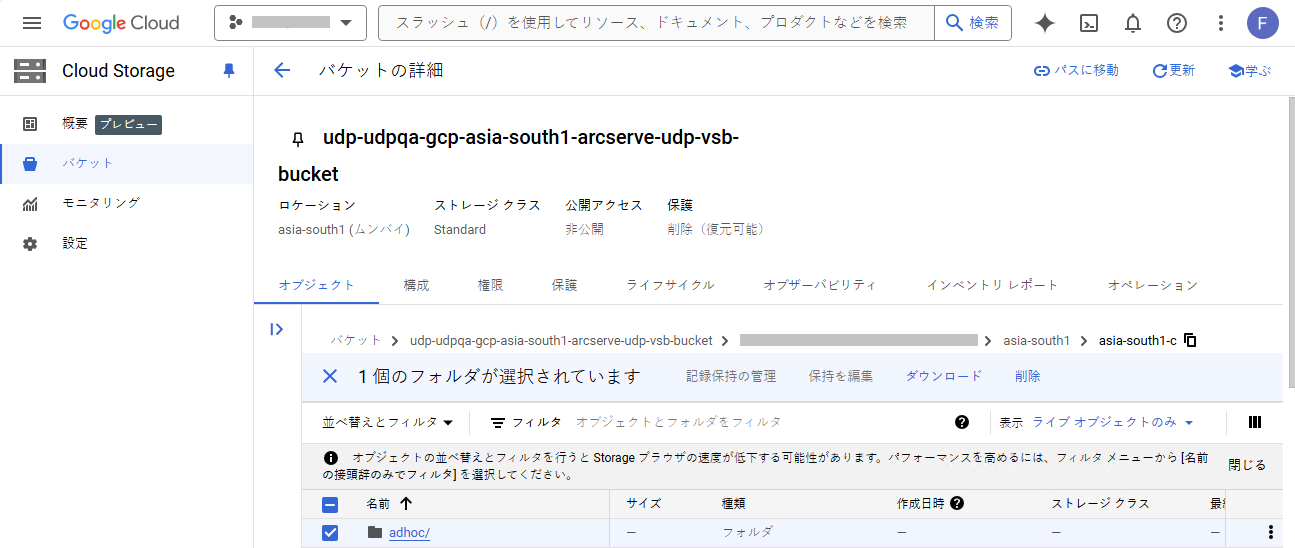The image size is (1295, 548).
Task: Open the ライブ オブジェクトのみ dropdown
Action: pyautogui.click(x=1113, y=423)
